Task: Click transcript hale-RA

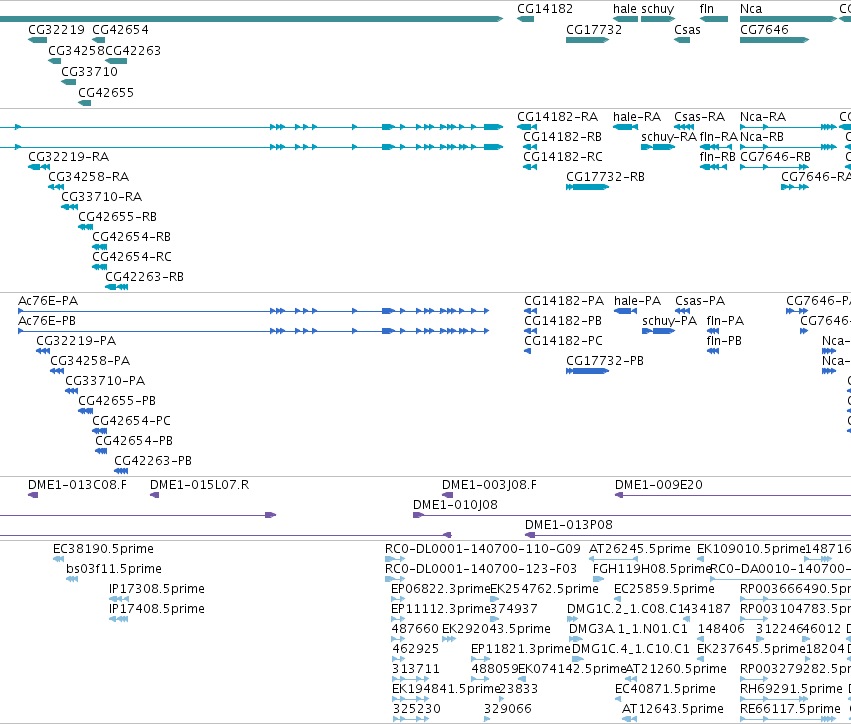Action: (x=637, y=117)
